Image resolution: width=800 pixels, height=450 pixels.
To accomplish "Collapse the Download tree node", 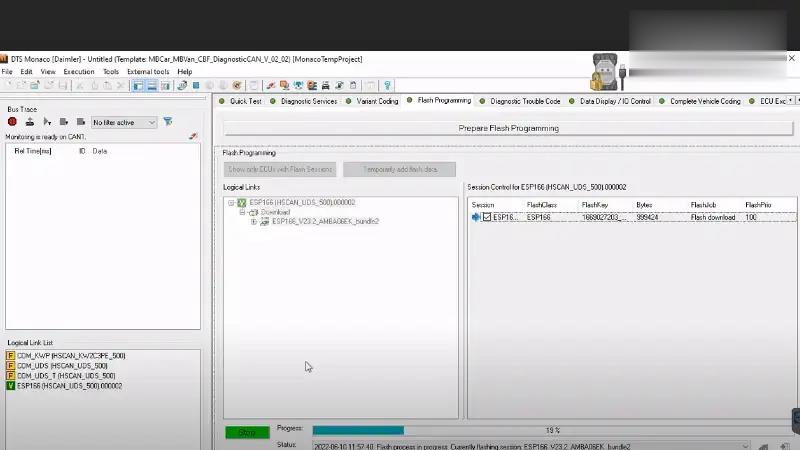I will coord(242,212).
